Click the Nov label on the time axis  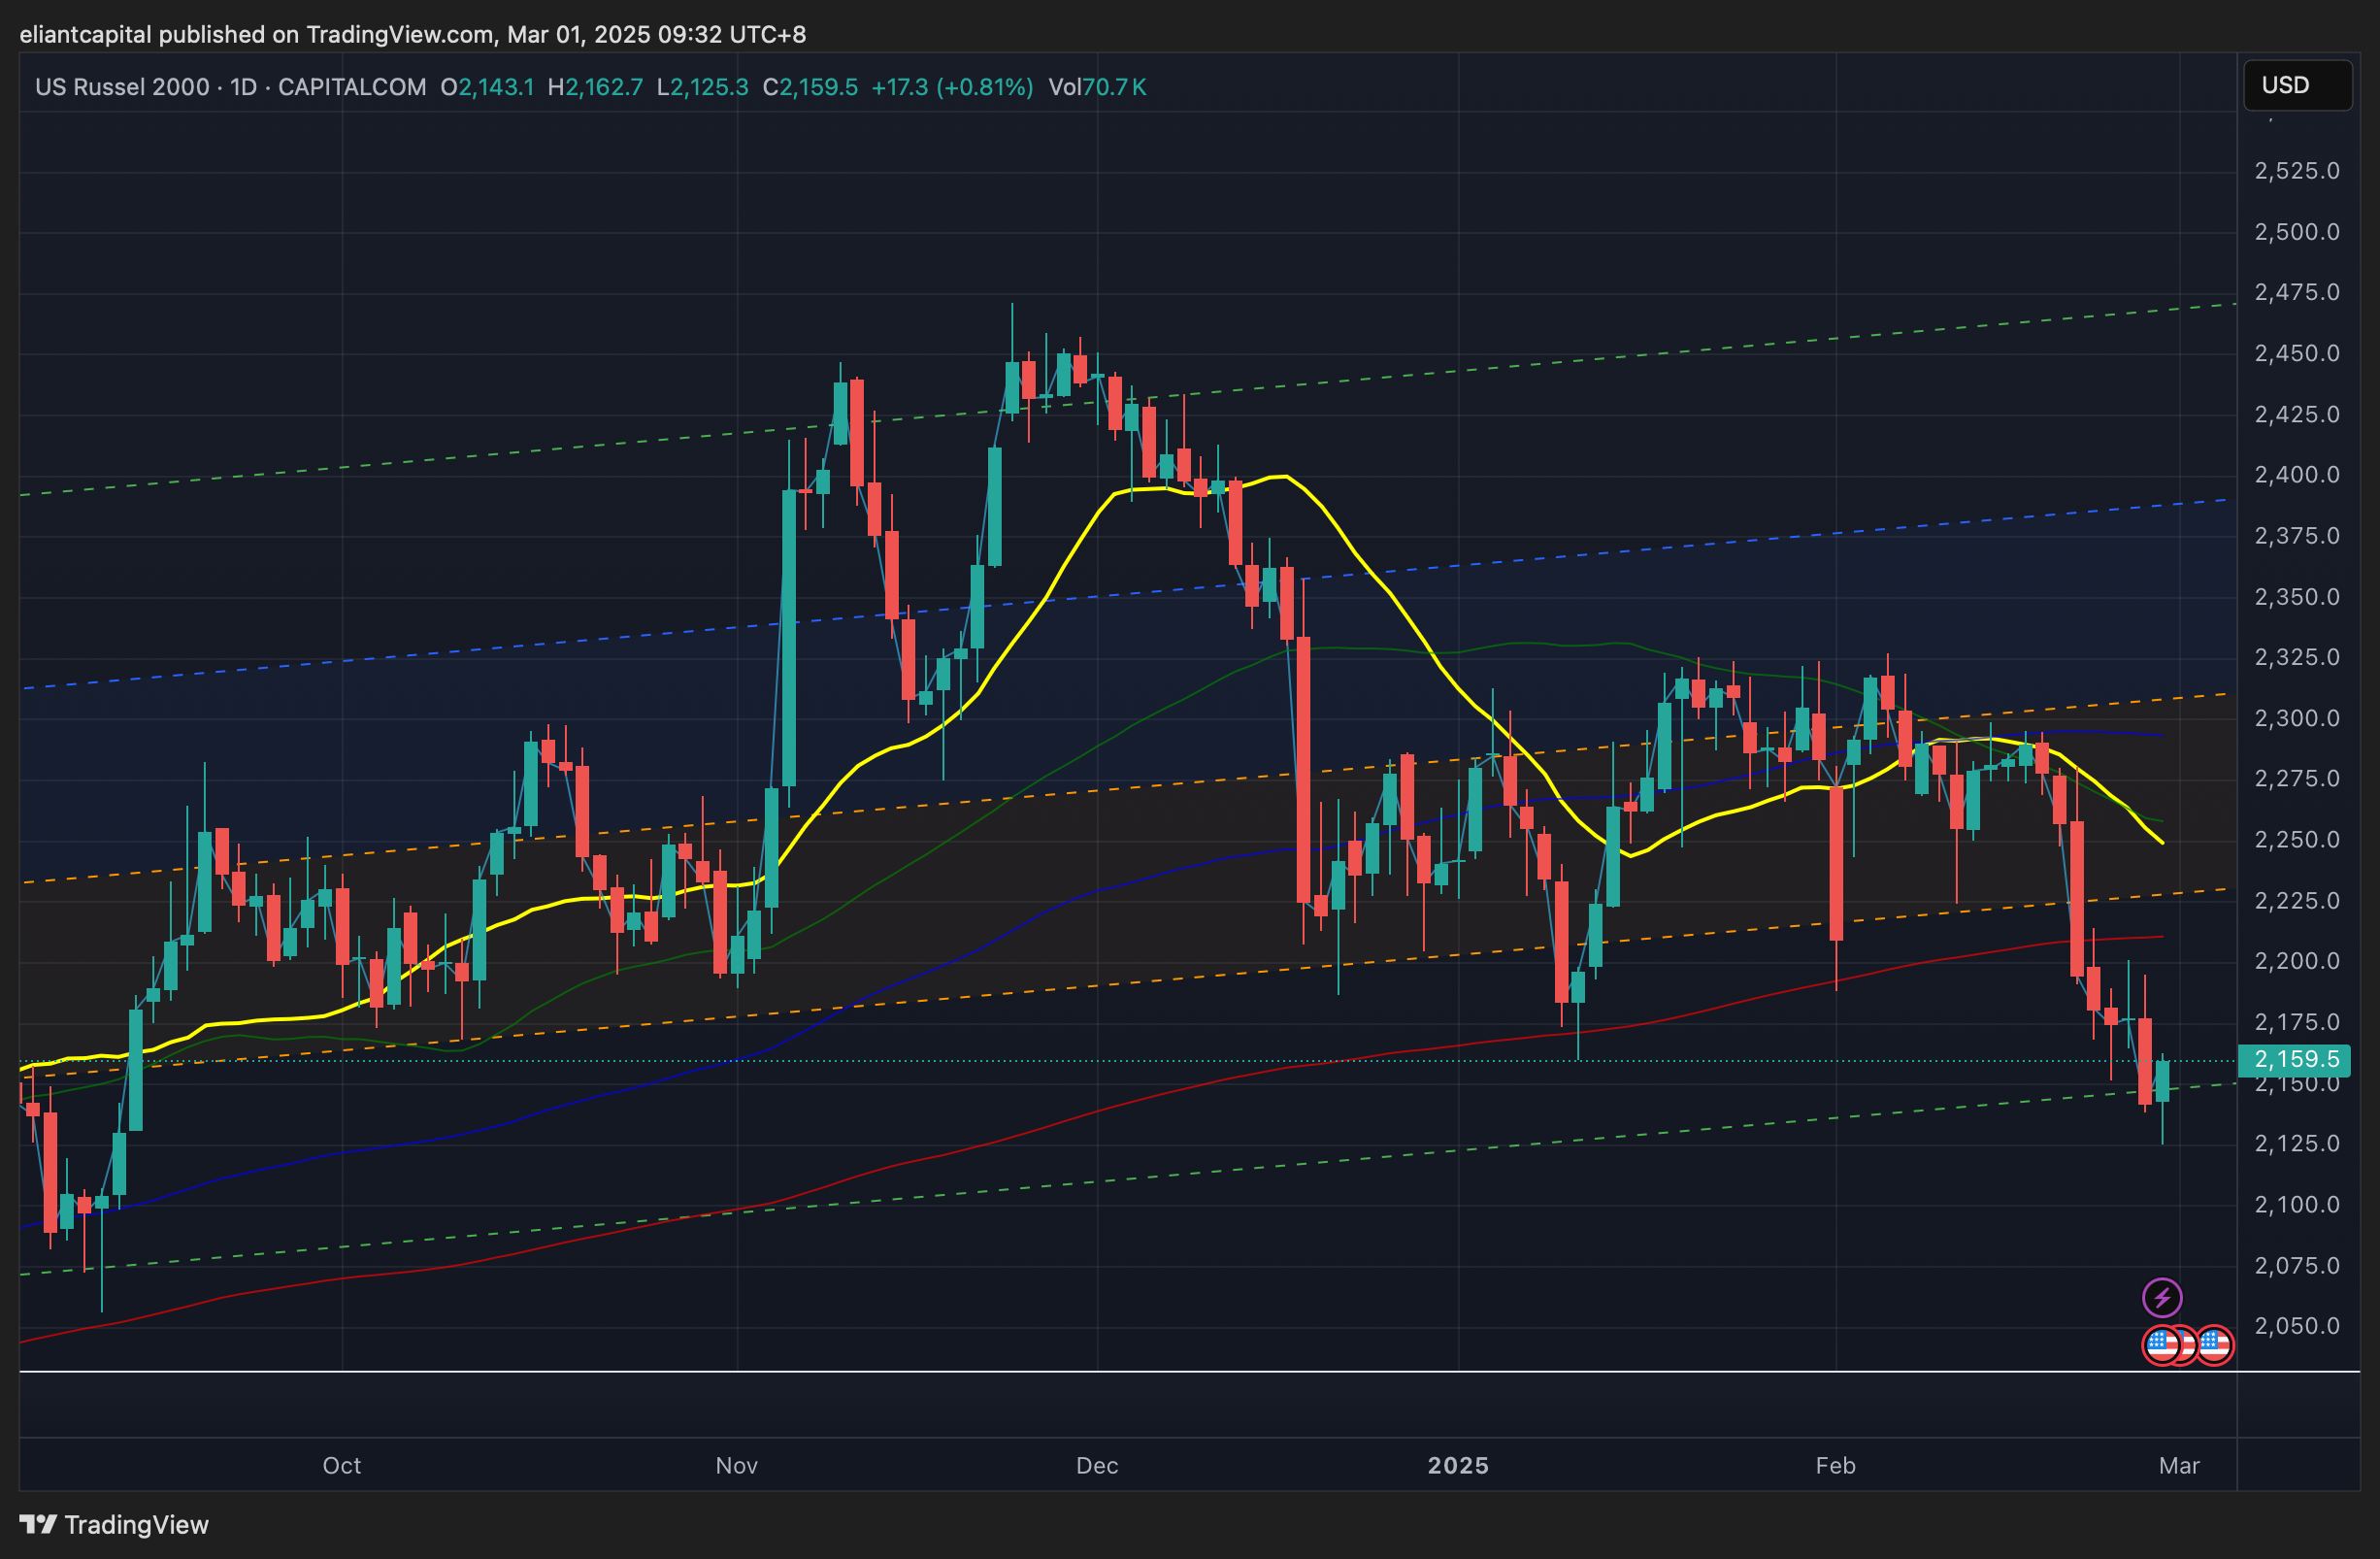click(736, 1465)
